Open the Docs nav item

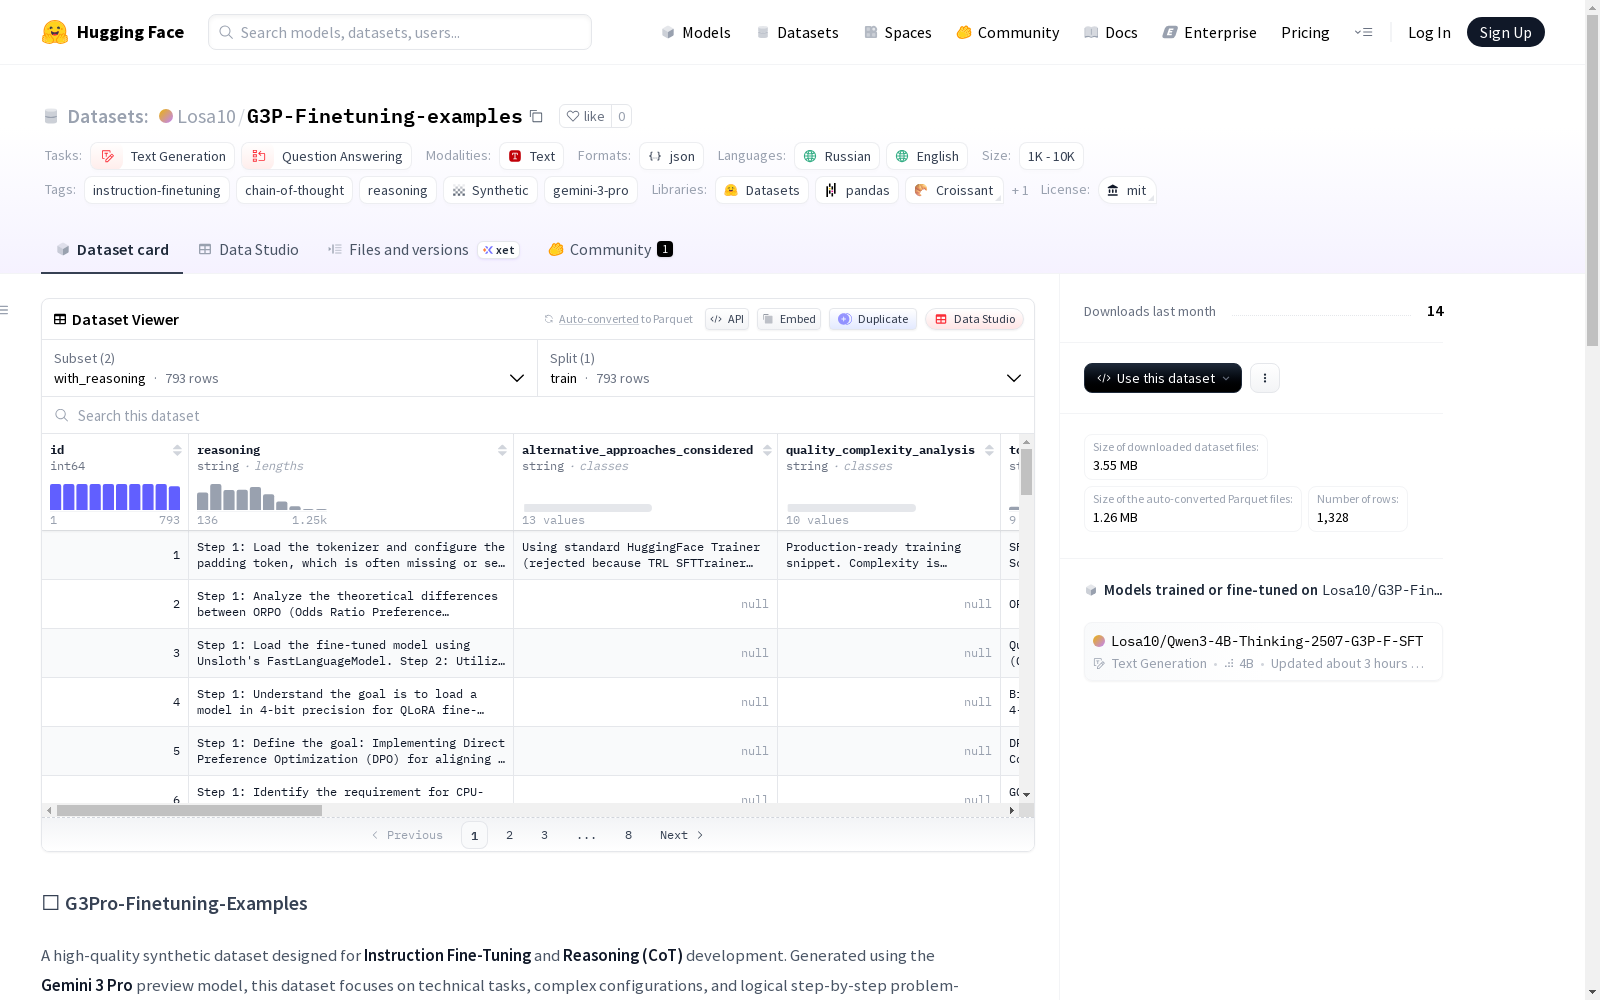(x=1111, y=32)
